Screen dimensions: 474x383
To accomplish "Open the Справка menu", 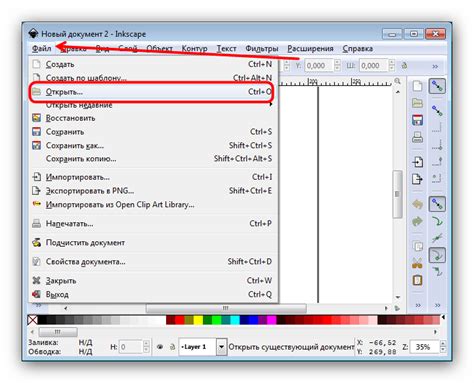I will (358, 49).
